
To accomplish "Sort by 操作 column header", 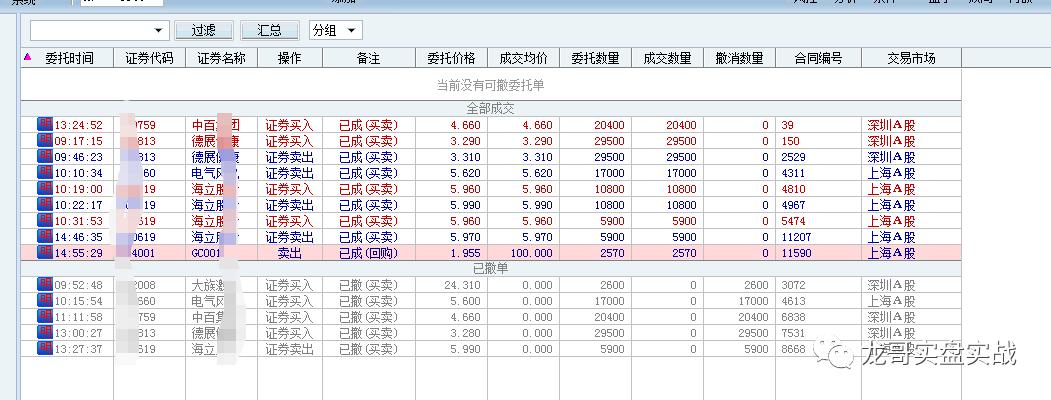I will [290, 58].
